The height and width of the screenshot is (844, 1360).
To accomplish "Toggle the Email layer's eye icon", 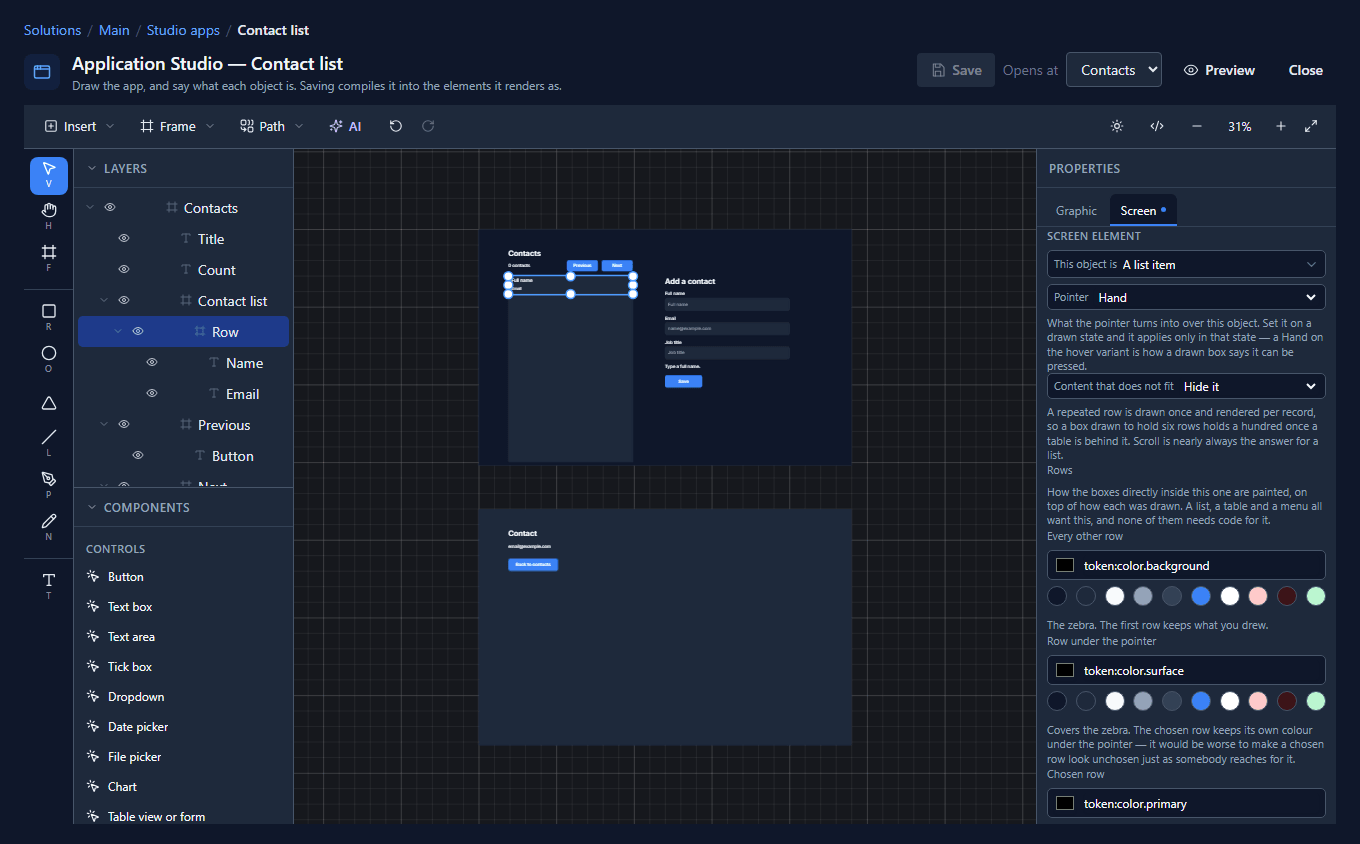I will click(x=152, y=394).
